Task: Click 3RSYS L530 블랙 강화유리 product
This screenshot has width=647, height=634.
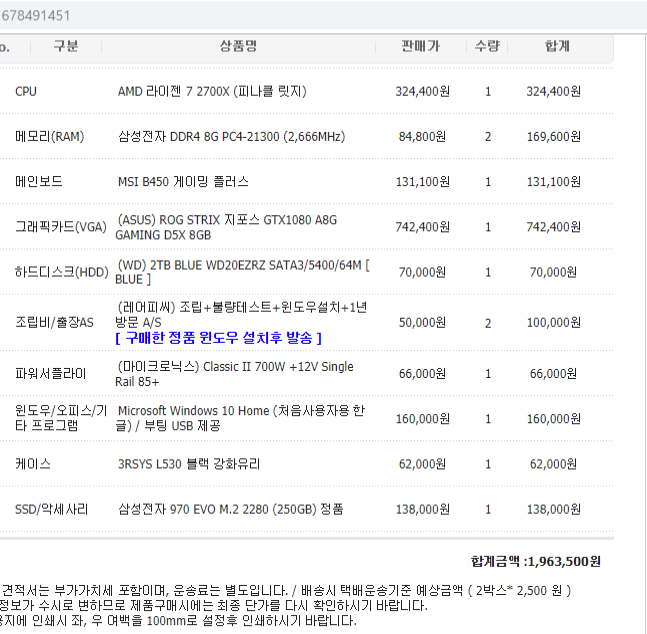Action: point(189,464)
